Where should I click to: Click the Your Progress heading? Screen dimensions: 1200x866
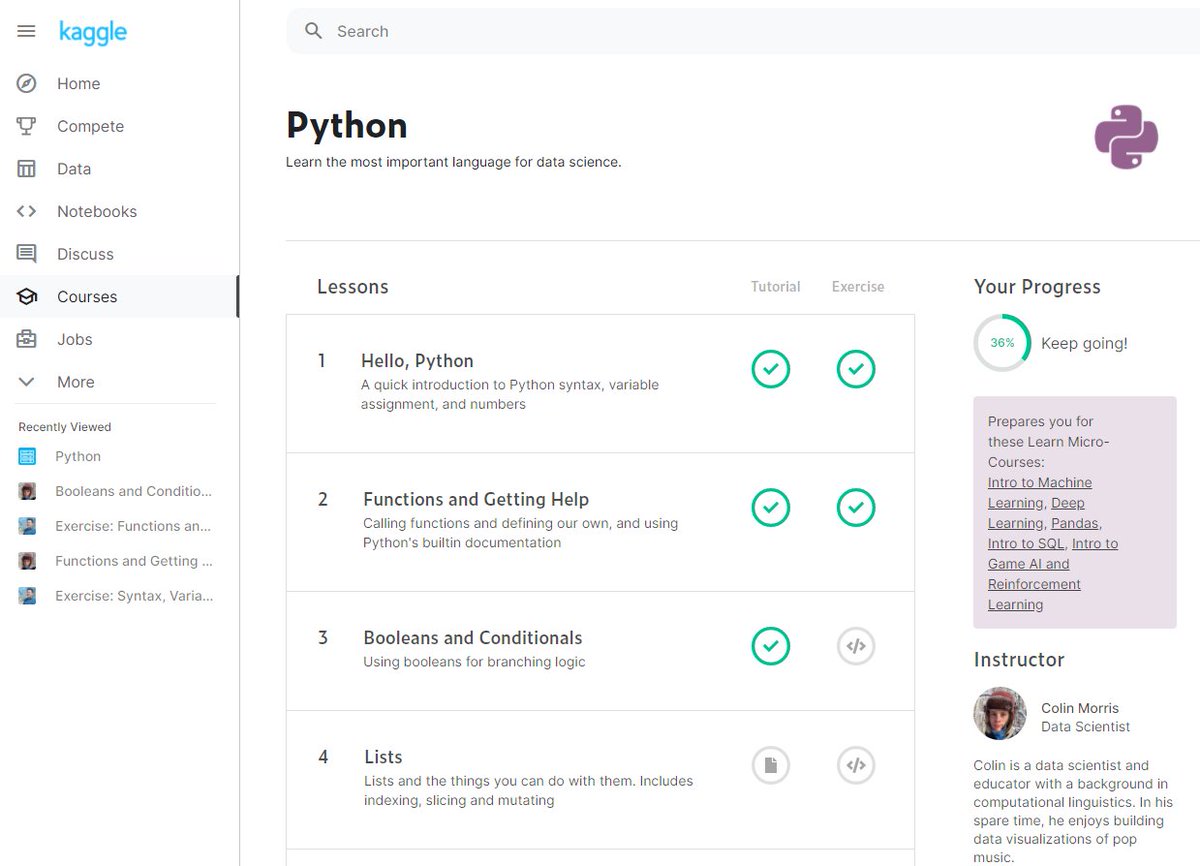point(1037,287)
